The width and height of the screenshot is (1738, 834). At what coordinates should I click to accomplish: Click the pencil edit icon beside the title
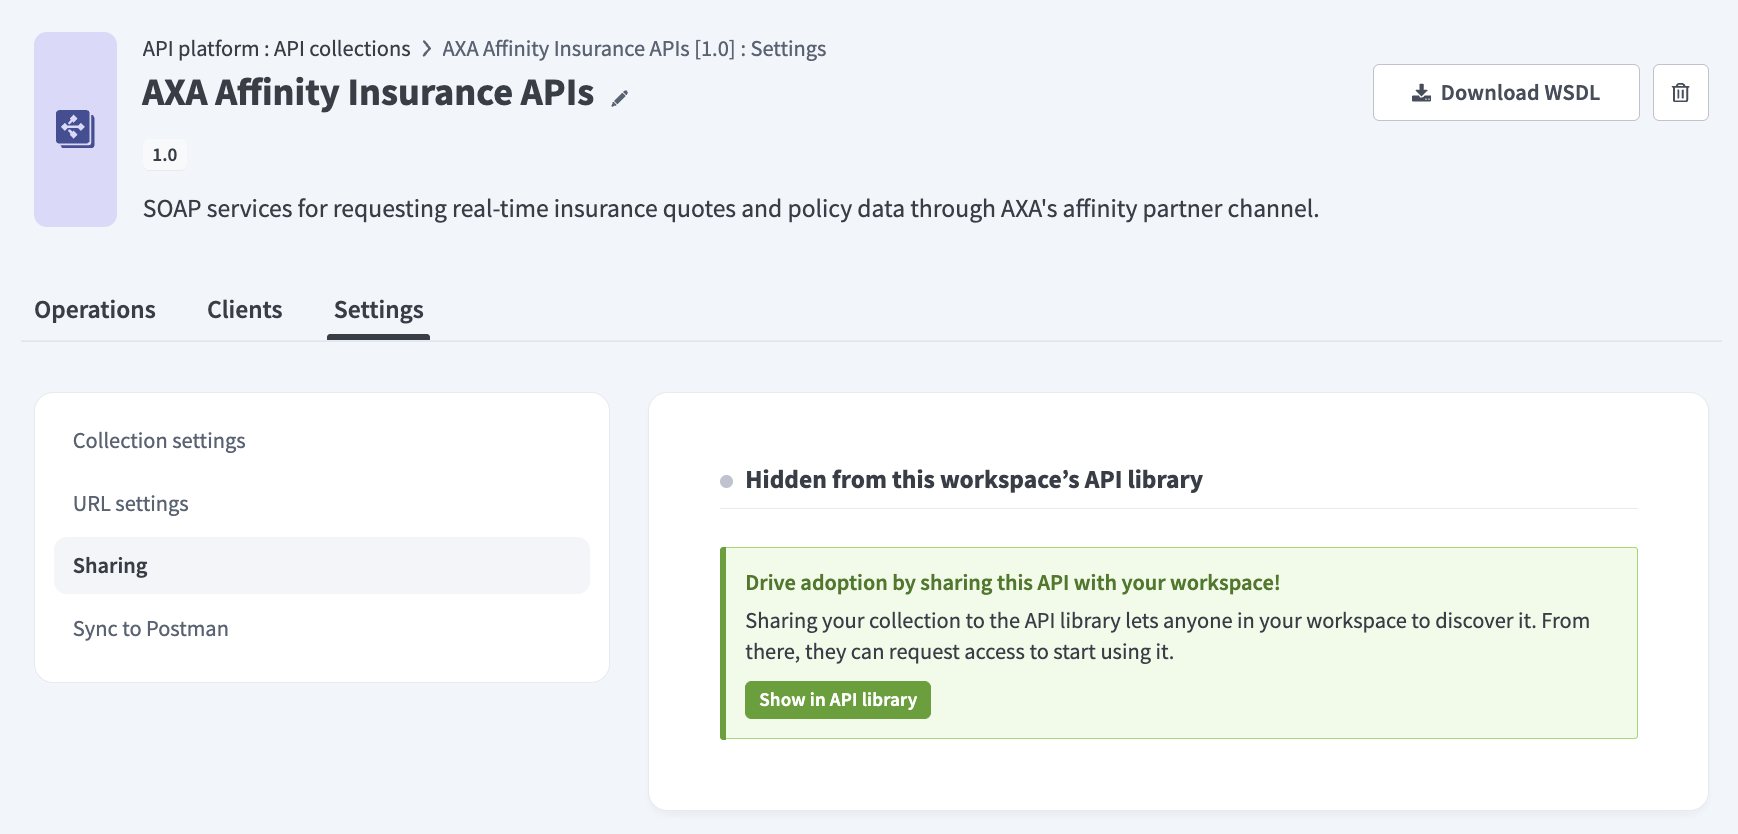620,98
